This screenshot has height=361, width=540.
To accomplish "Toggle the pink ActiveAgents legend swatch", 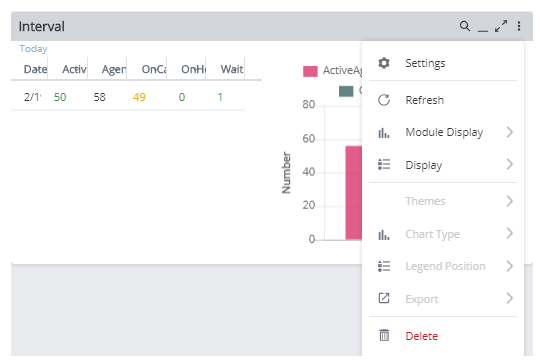I will [x=310, y=71].
